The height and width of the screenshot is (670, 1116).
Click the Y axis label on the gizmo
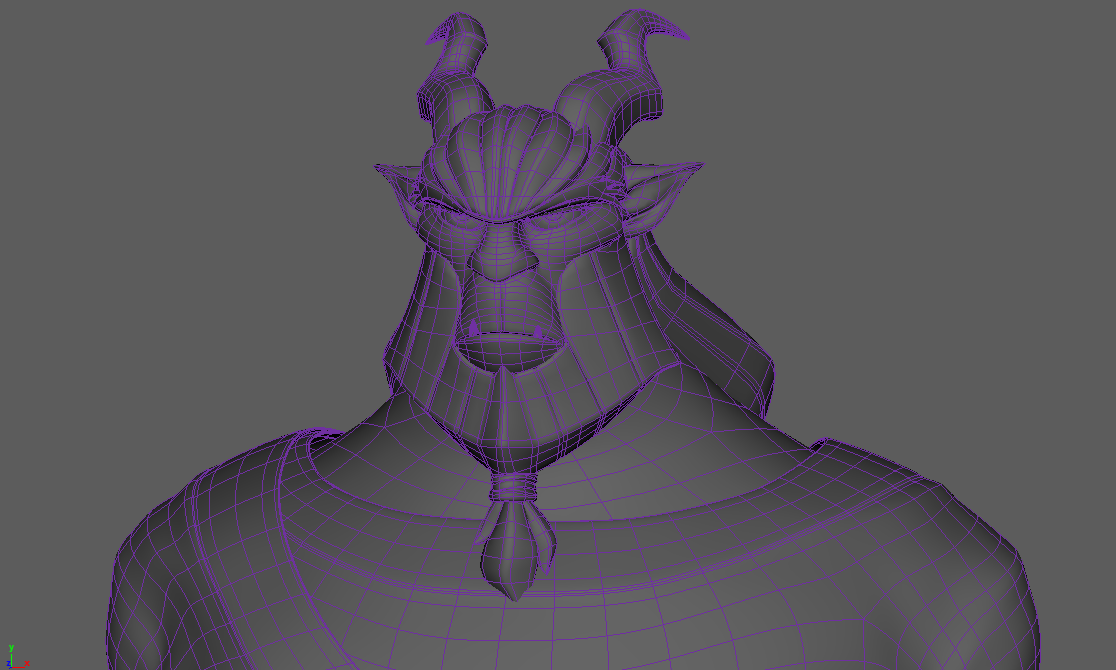click(x=10, y=648)
